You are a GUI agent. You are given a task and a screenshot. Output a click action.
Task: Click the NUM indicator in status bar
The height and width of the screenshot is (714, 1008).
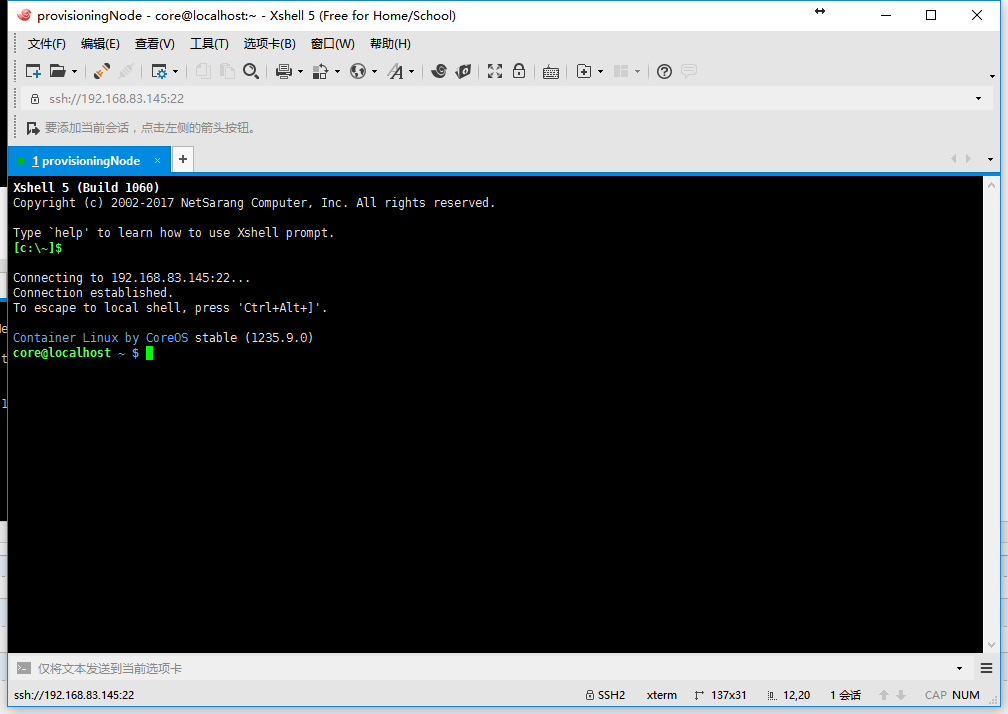click(x=966, y=695)
